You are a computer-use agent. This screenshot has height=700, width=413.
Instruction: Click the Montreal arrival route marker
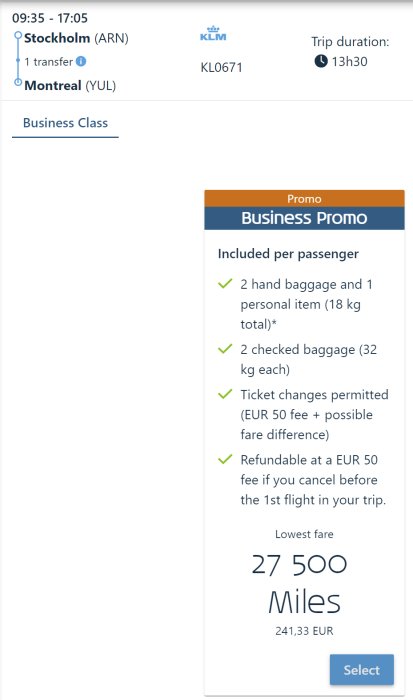coord(18,82)
